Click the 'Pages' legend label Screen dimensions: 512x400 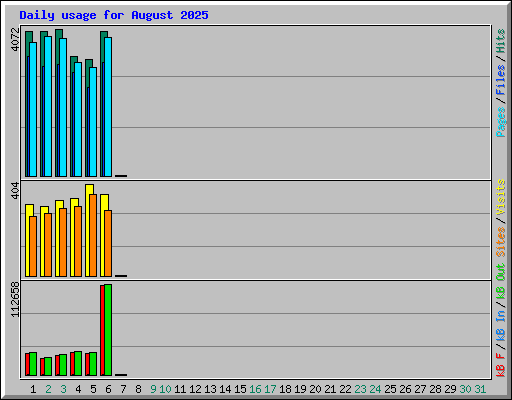(x=500, y=122)
